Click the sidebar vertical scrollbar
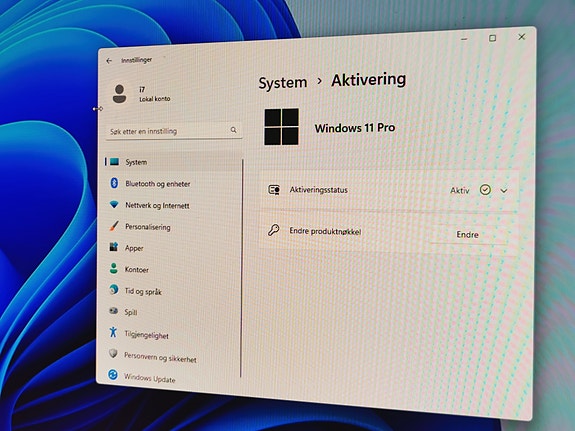 242,268
